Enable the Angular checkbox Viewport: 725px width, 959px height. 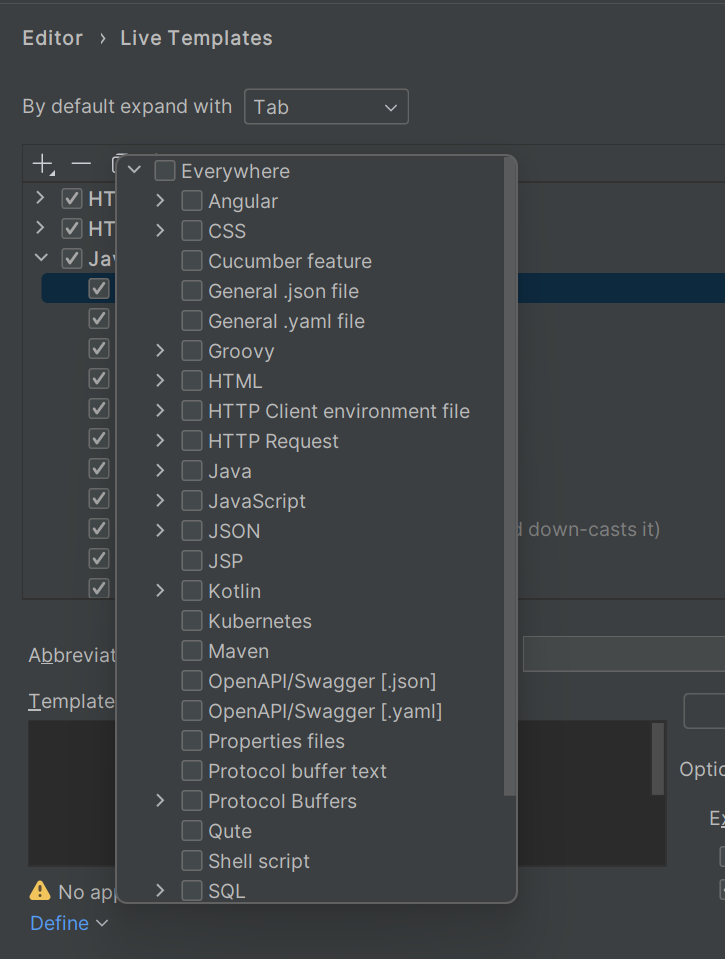click(x=192, y=201)
